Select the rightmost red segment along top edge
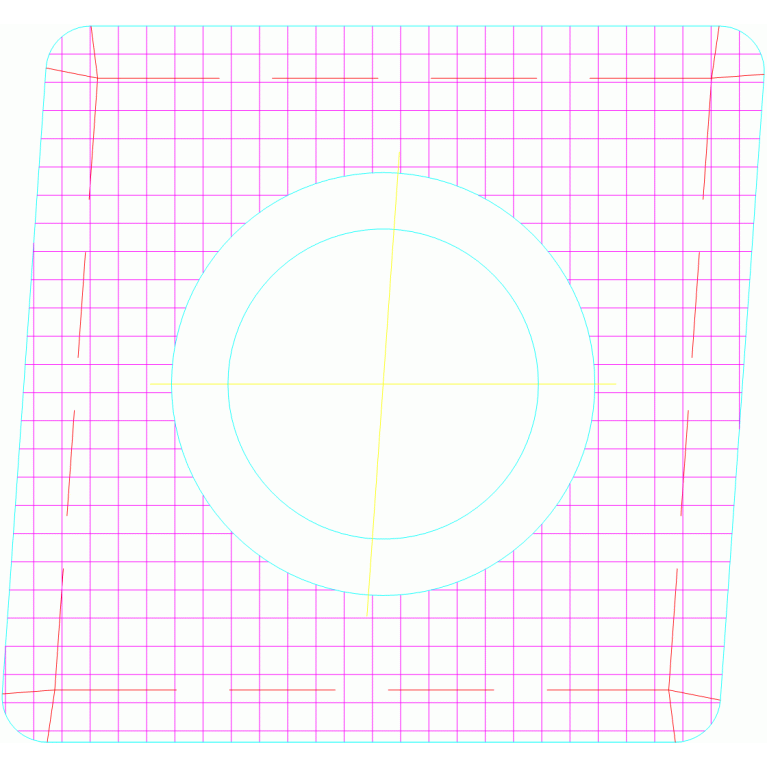 (x=650, y=78)
